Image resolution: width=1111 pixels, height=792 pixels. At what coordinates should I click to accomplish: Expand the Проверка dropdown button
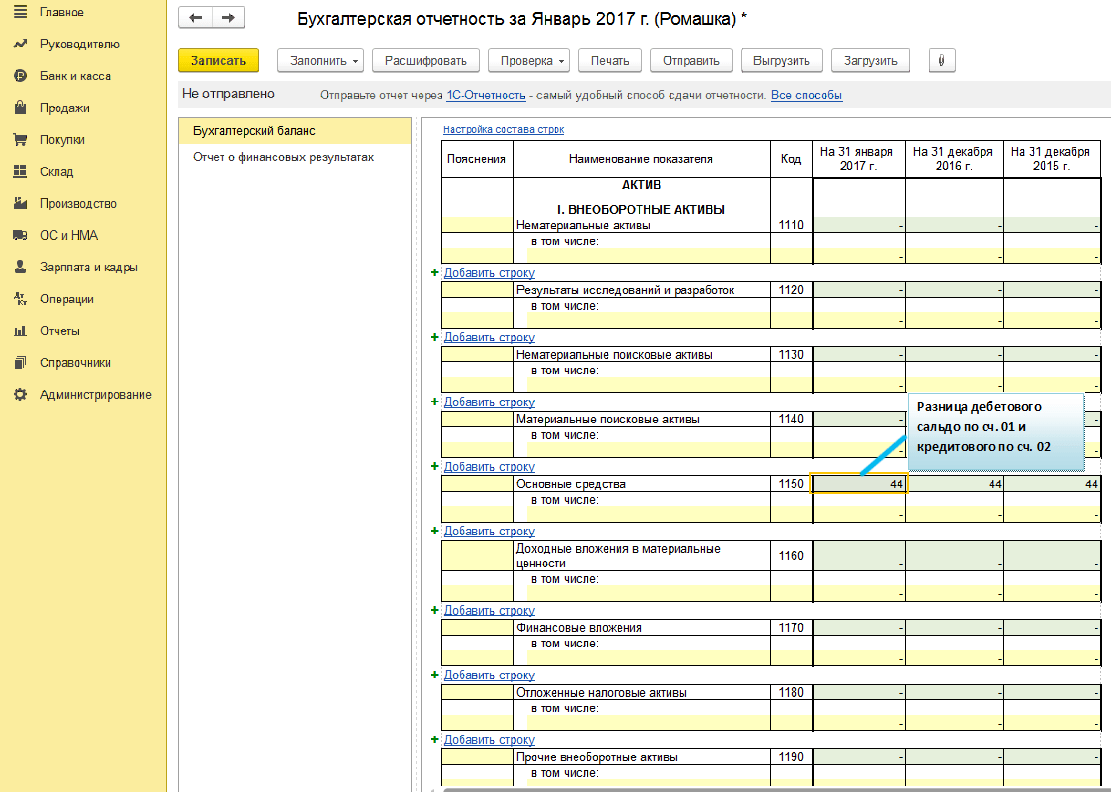click(x=528, y=61)
